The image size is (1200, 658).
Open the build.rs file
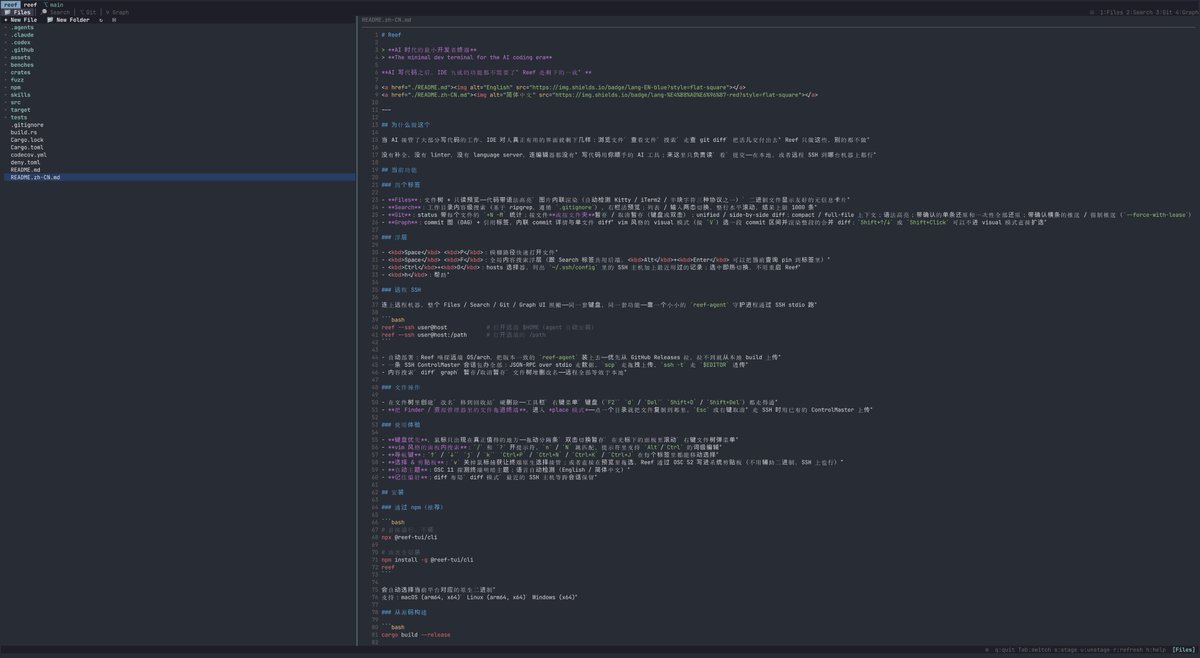(23, 132)
